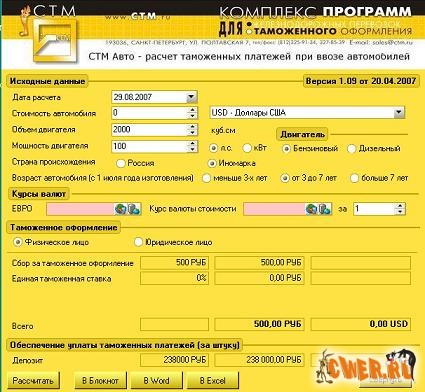
Task: Click the Двигатель group label
Action: [302, 134]
